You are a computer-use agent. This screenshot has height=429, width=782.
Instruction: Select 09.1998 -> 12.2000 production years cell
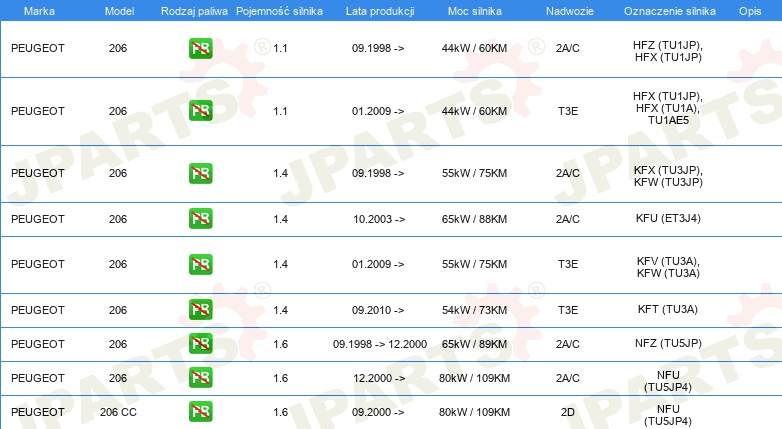coord(380,344)
